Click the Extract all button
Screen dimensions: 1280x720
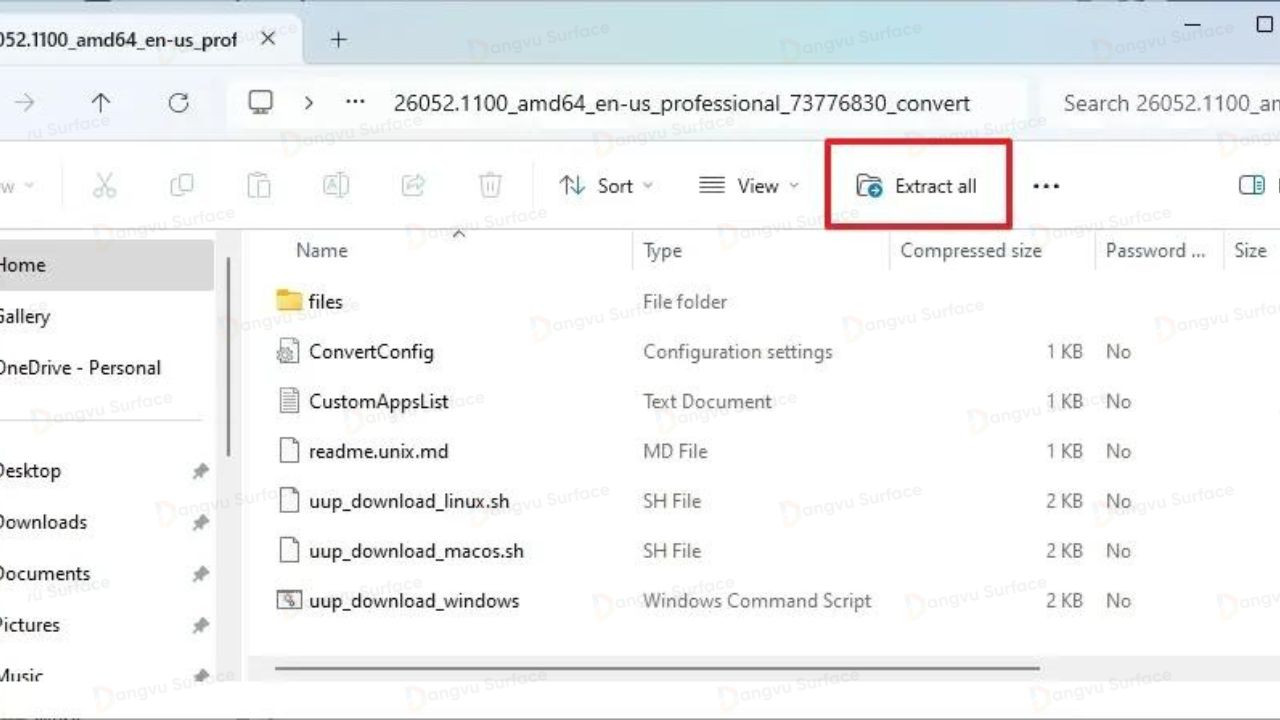click(919, 186)
